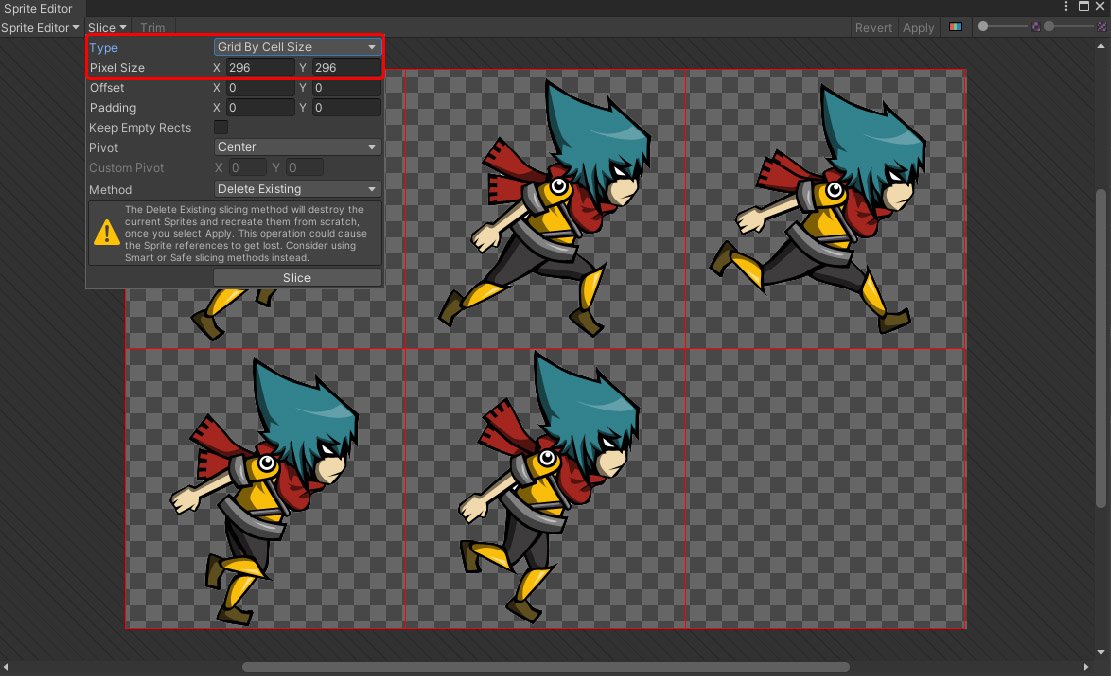Click the Pixel Size Y field
The height and width of the screenshot is (676, 1111).
click(x=346, y=67)
